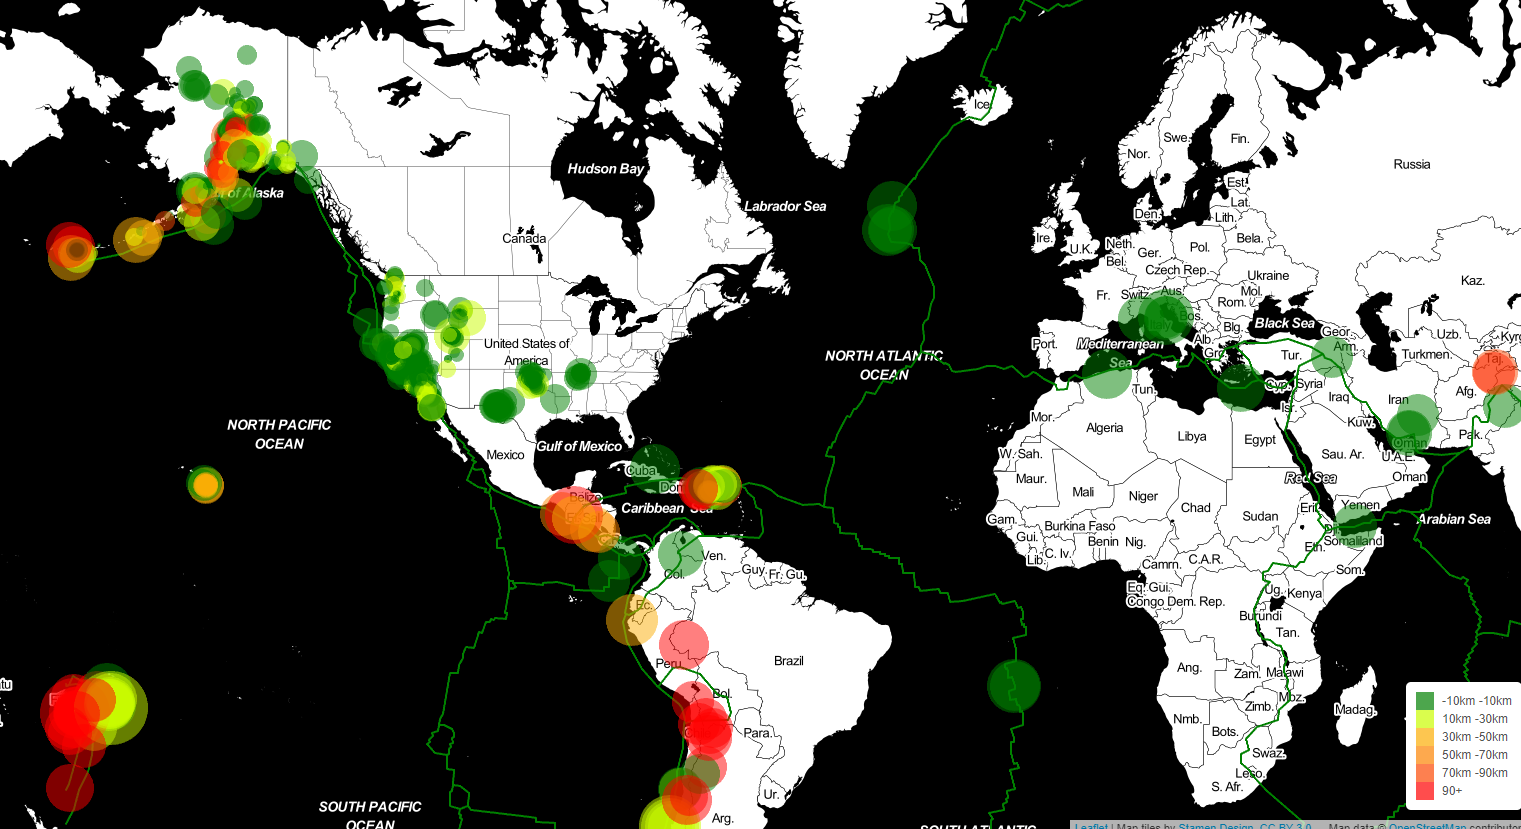Click the green -10km legend swatch
Image resolution: width=1521 pixels, height=829 pixels.
click(x=1425, y=701)
